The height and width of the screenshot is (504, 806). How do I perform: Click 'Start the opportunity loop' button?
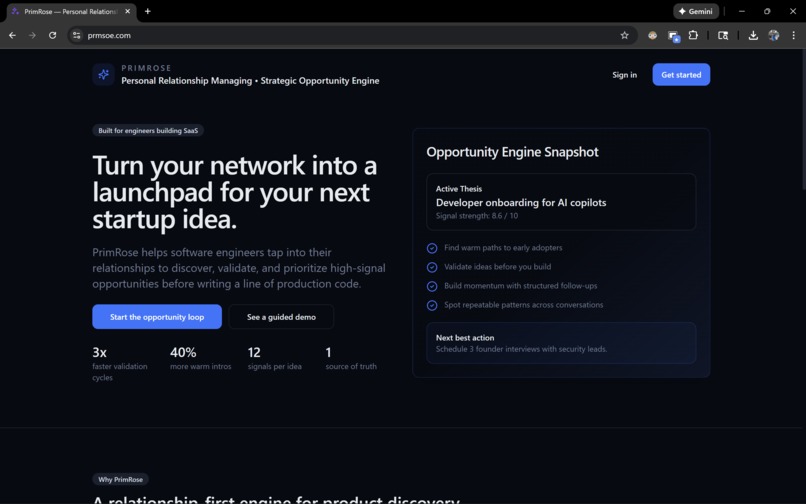click(x=157, y=317)
